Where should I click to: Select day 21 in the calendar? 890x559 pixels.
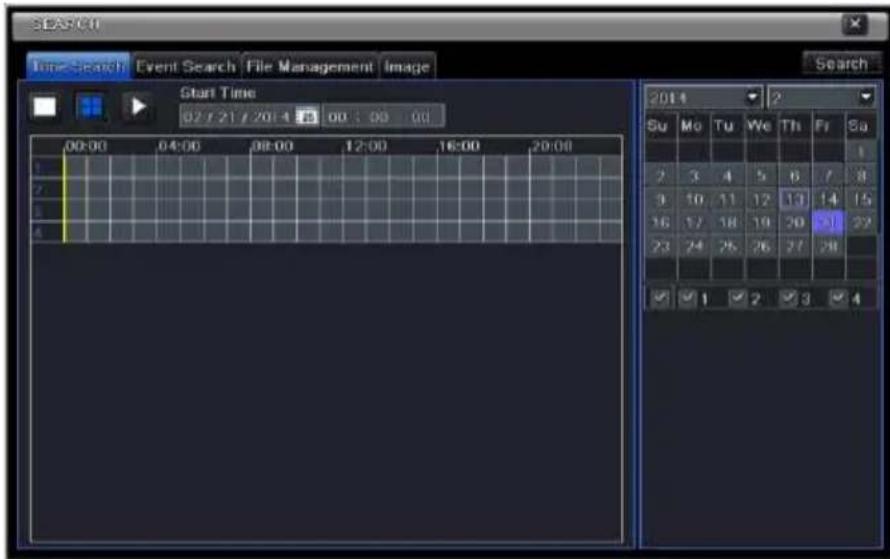pyautogui.click(x=828, y=222)
